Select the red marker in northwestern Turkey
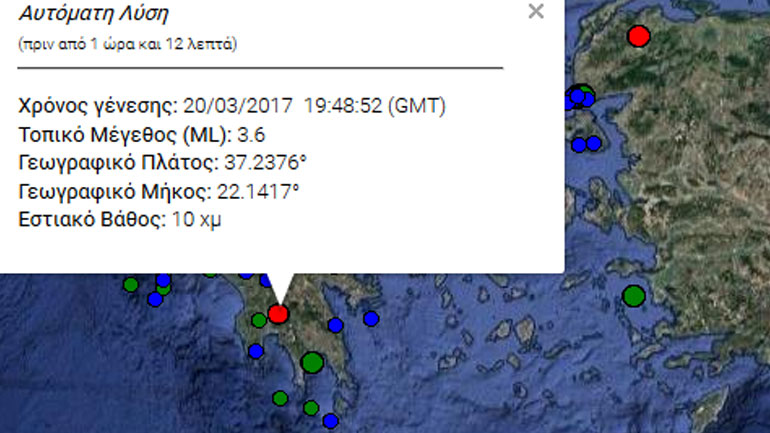Screen dimensions: 770x433 click(x=638, y=37)
